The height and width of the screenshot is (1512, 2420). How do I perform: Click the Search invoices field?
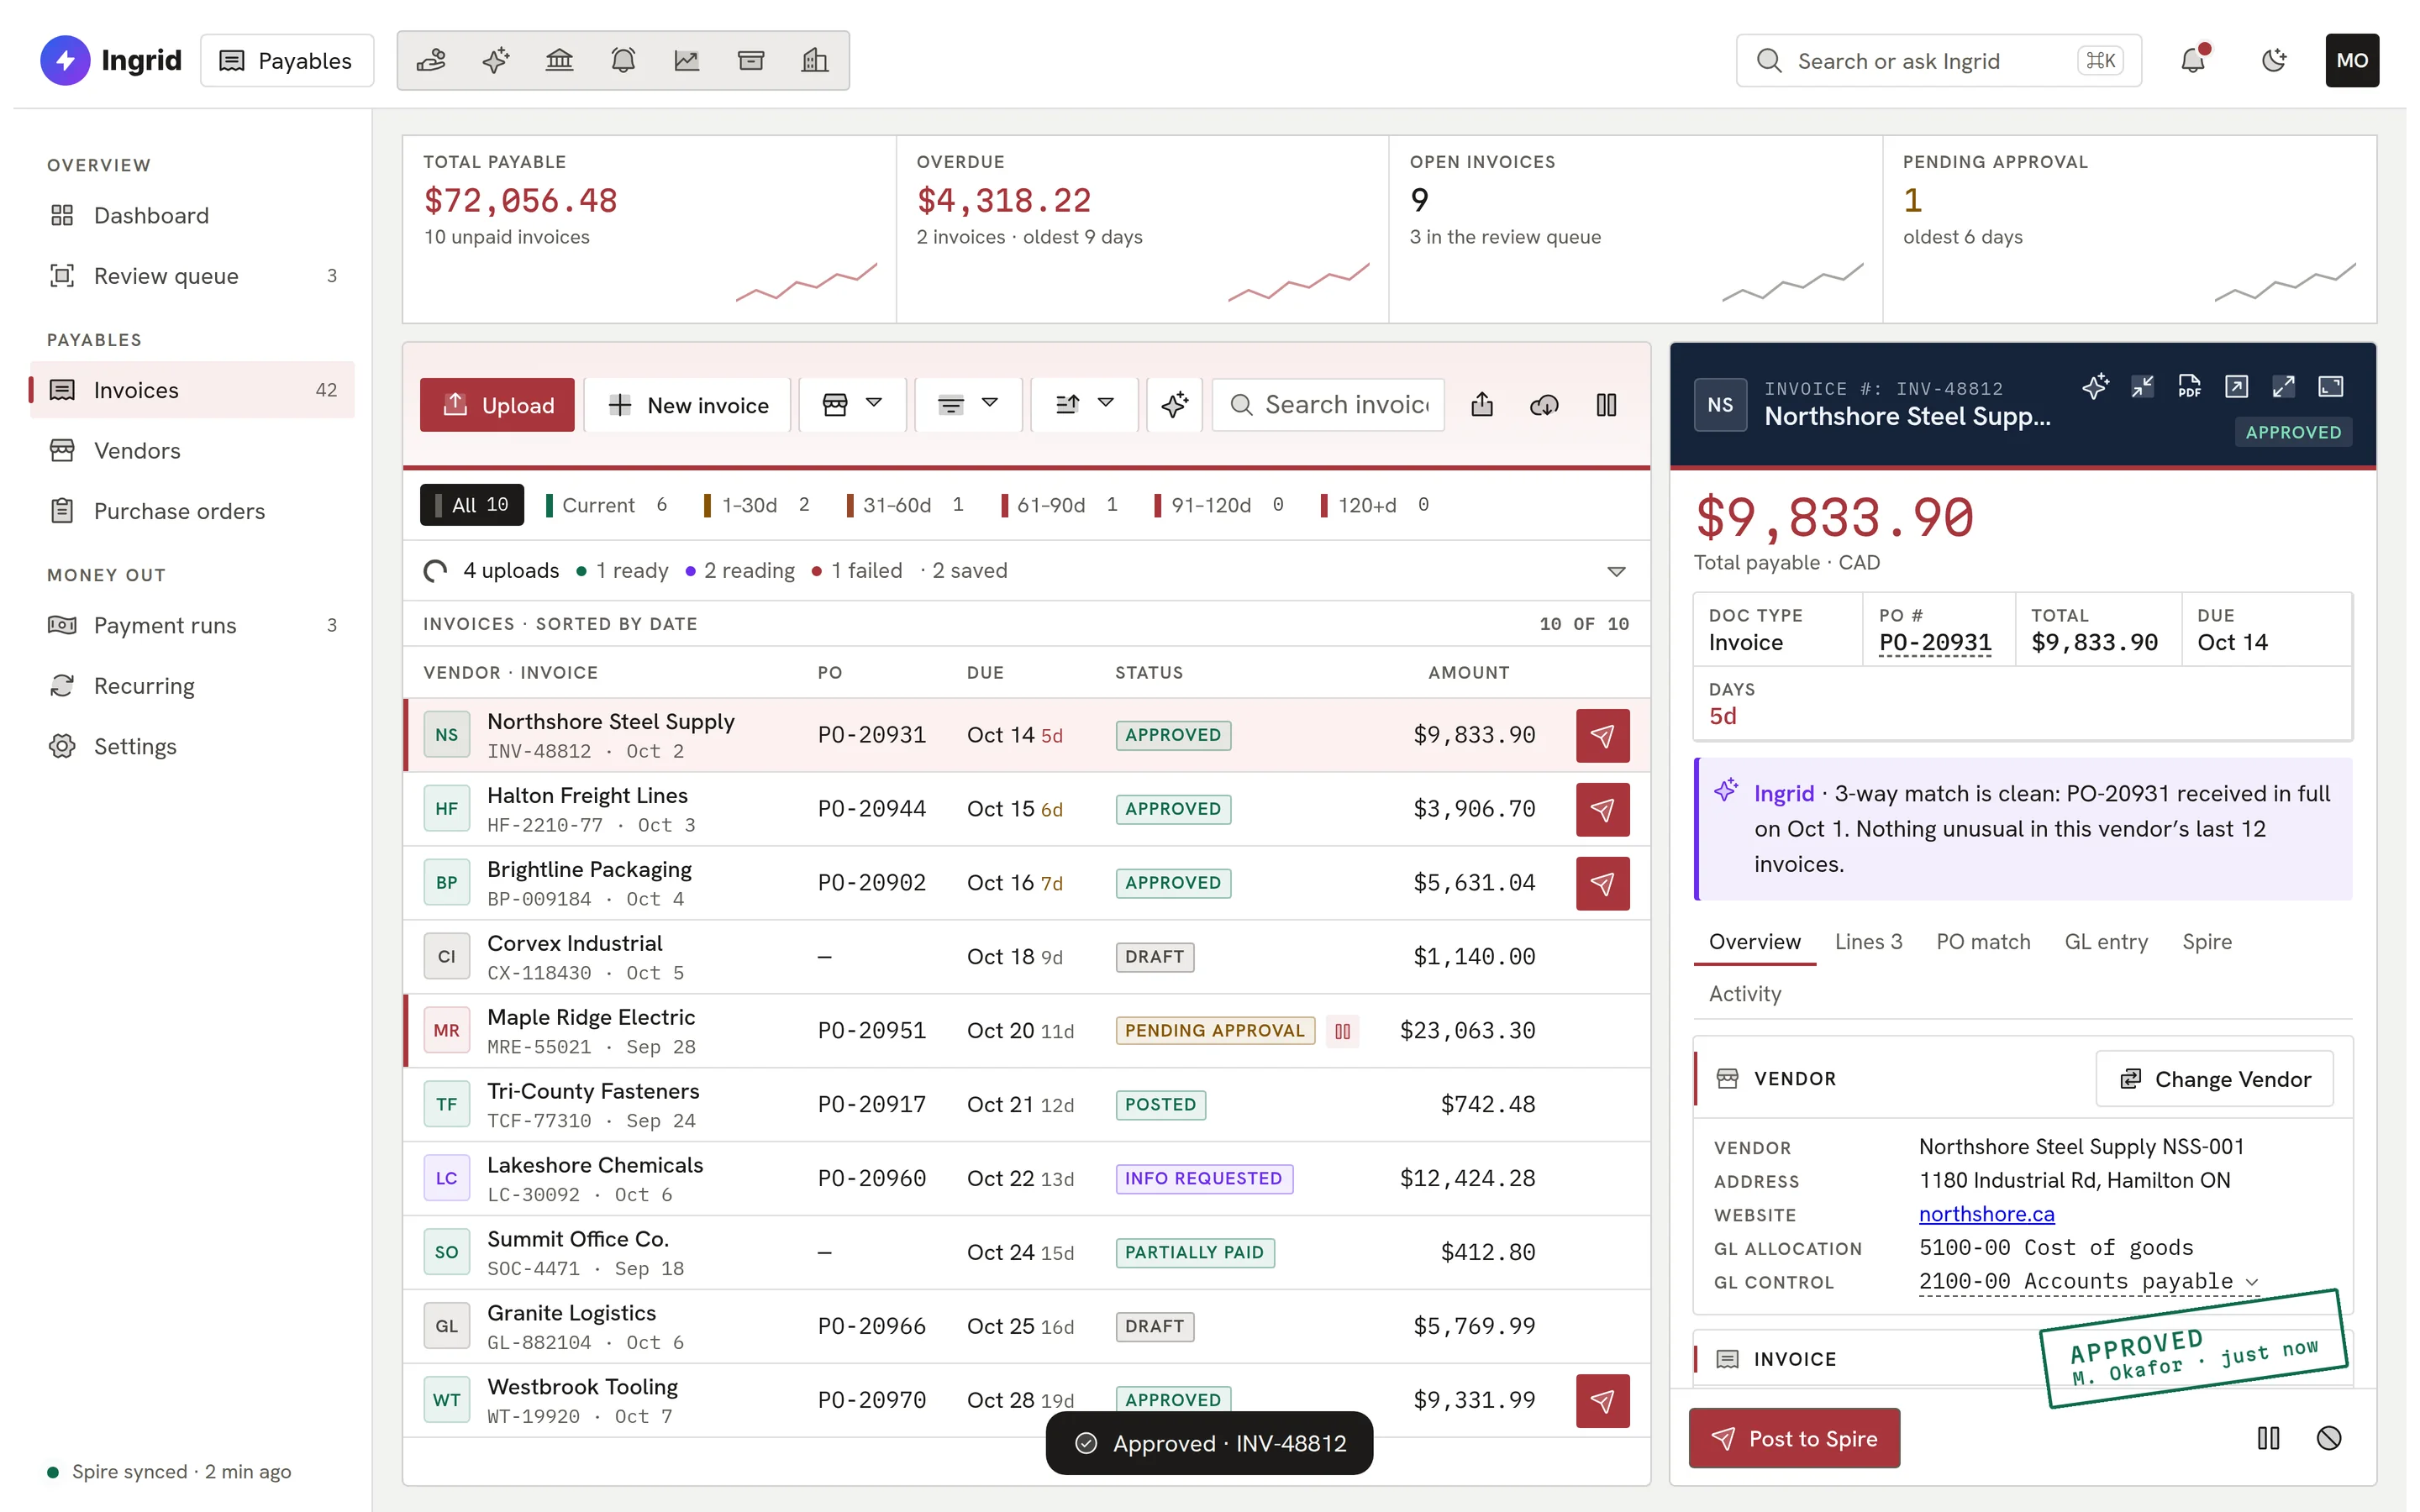[1327, 405]
